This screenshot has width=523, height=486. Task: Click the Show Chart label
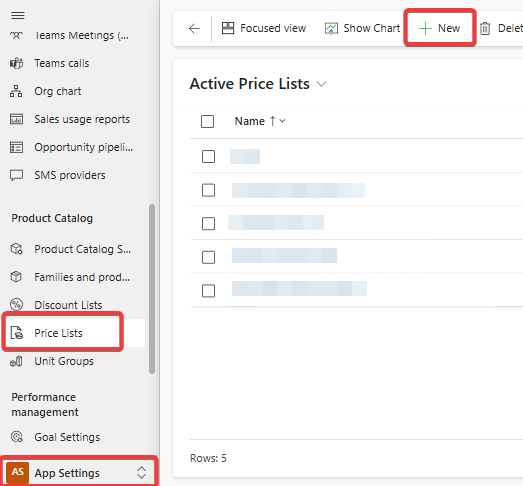click(x=372, y=28)
